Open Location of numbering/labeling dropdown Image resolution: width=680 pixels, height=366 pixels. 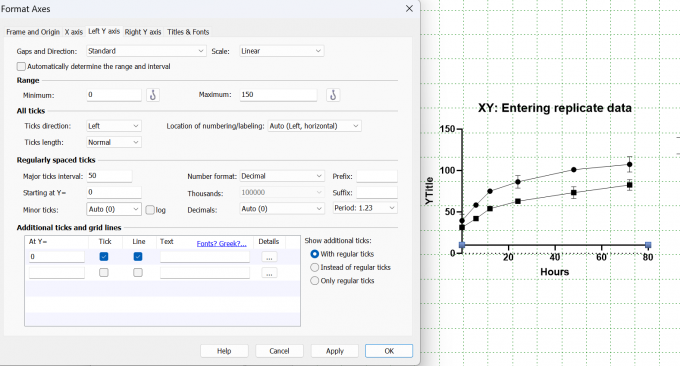[314, 126]
